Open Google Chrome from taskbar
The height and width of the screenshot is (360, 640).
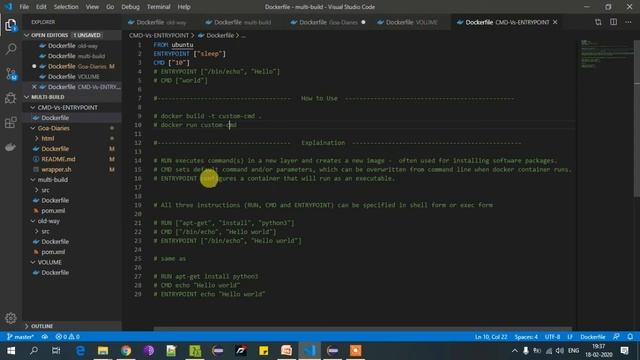[x=126, y=351]
